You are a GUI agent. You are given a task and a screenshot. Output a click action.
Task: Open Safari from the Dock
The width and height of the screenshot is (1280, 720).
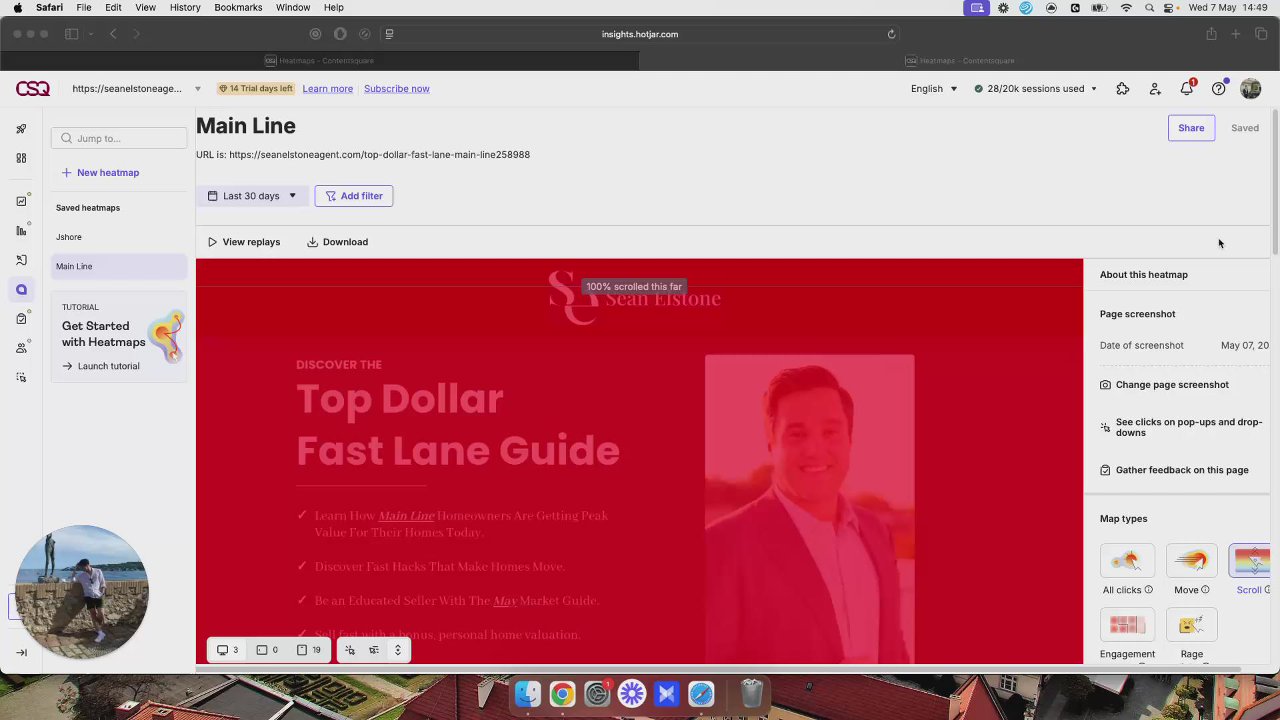click(701, 693)
